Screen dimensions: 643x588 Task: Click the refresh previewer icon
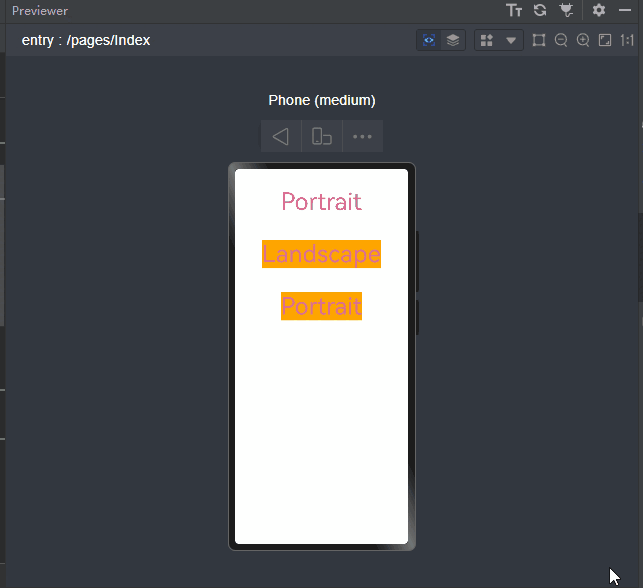pos(540,10)
